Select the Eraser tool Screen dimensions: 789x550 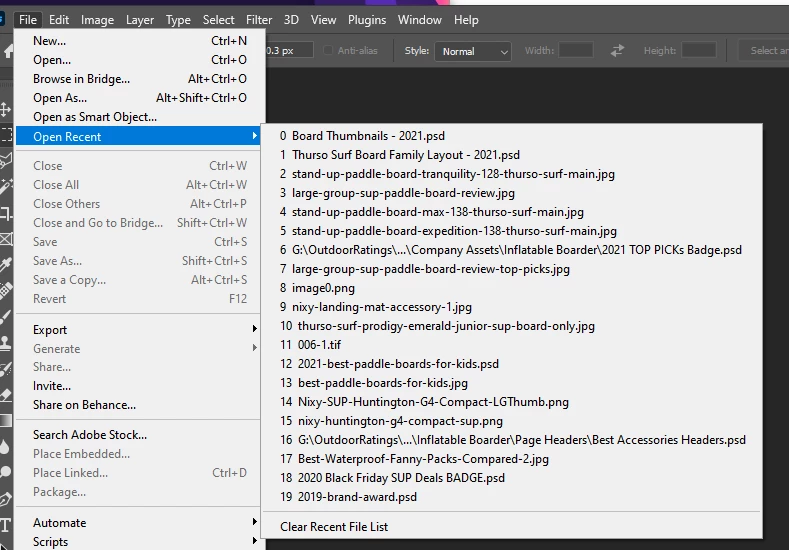[x=6, y=395]
